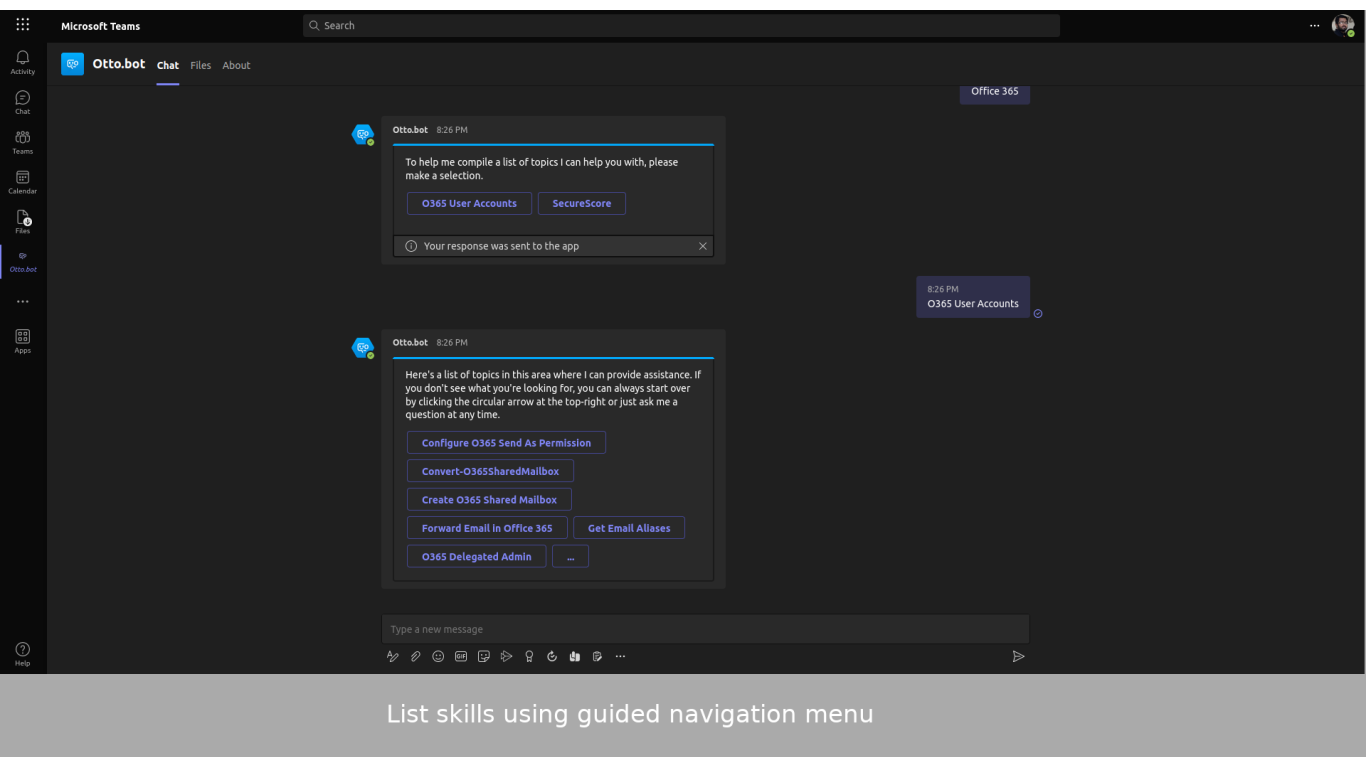Open the GIF picker
1366x768 pixels.
[x=461, y=656]
